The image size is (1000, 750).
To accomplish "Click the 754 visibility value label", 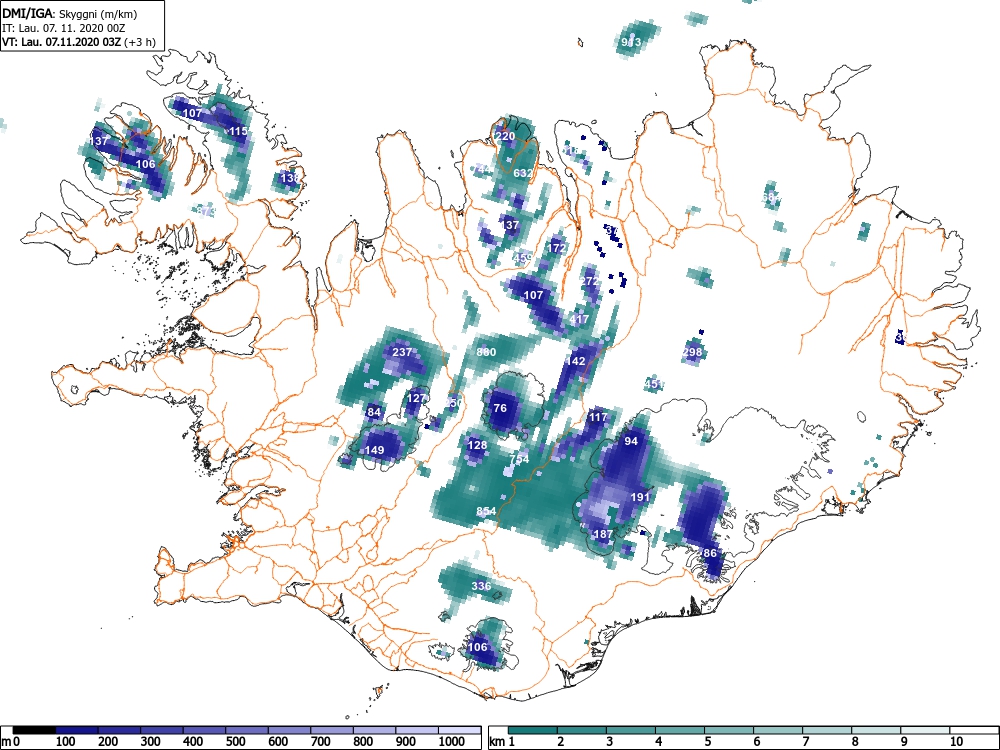I will 519,459.
